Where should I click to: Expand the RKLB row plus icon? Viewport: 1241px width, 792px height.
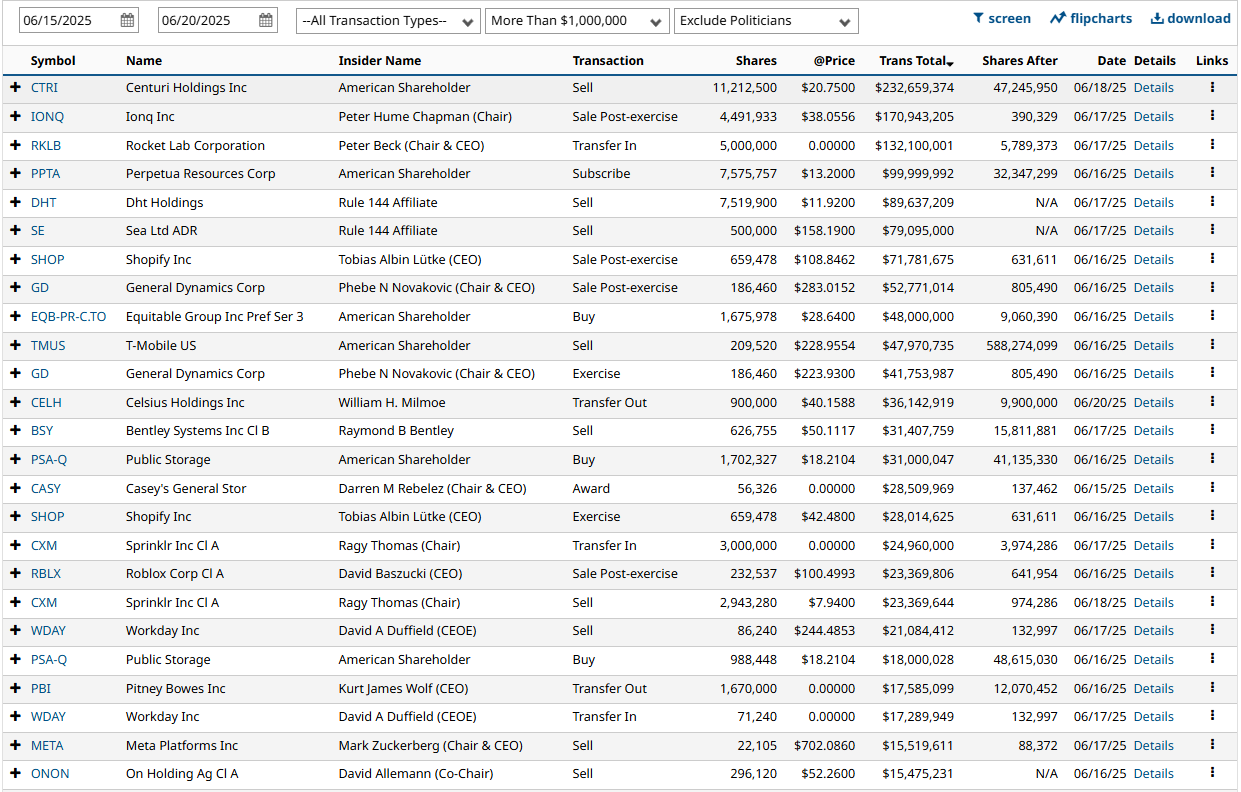click(15, 145)
